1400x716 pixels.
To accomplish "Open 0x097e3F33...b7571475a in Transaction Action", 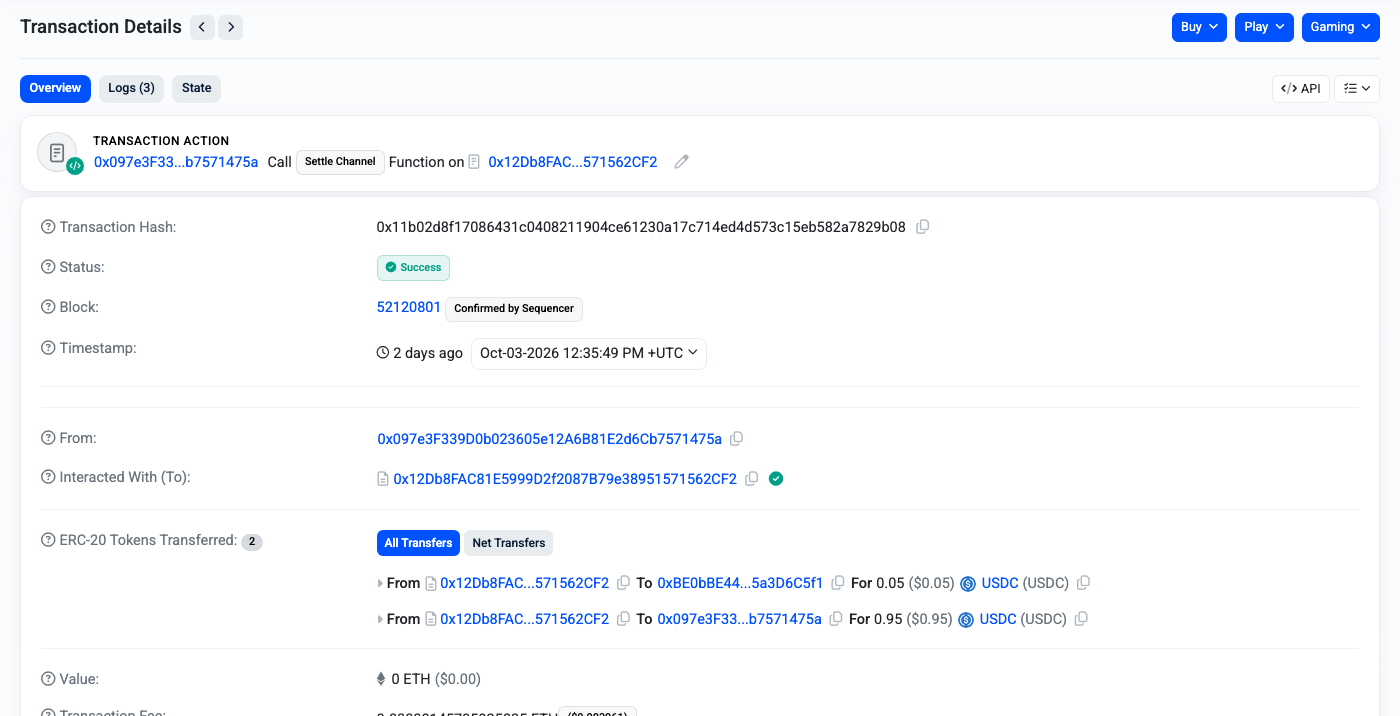I will [176, 162].
